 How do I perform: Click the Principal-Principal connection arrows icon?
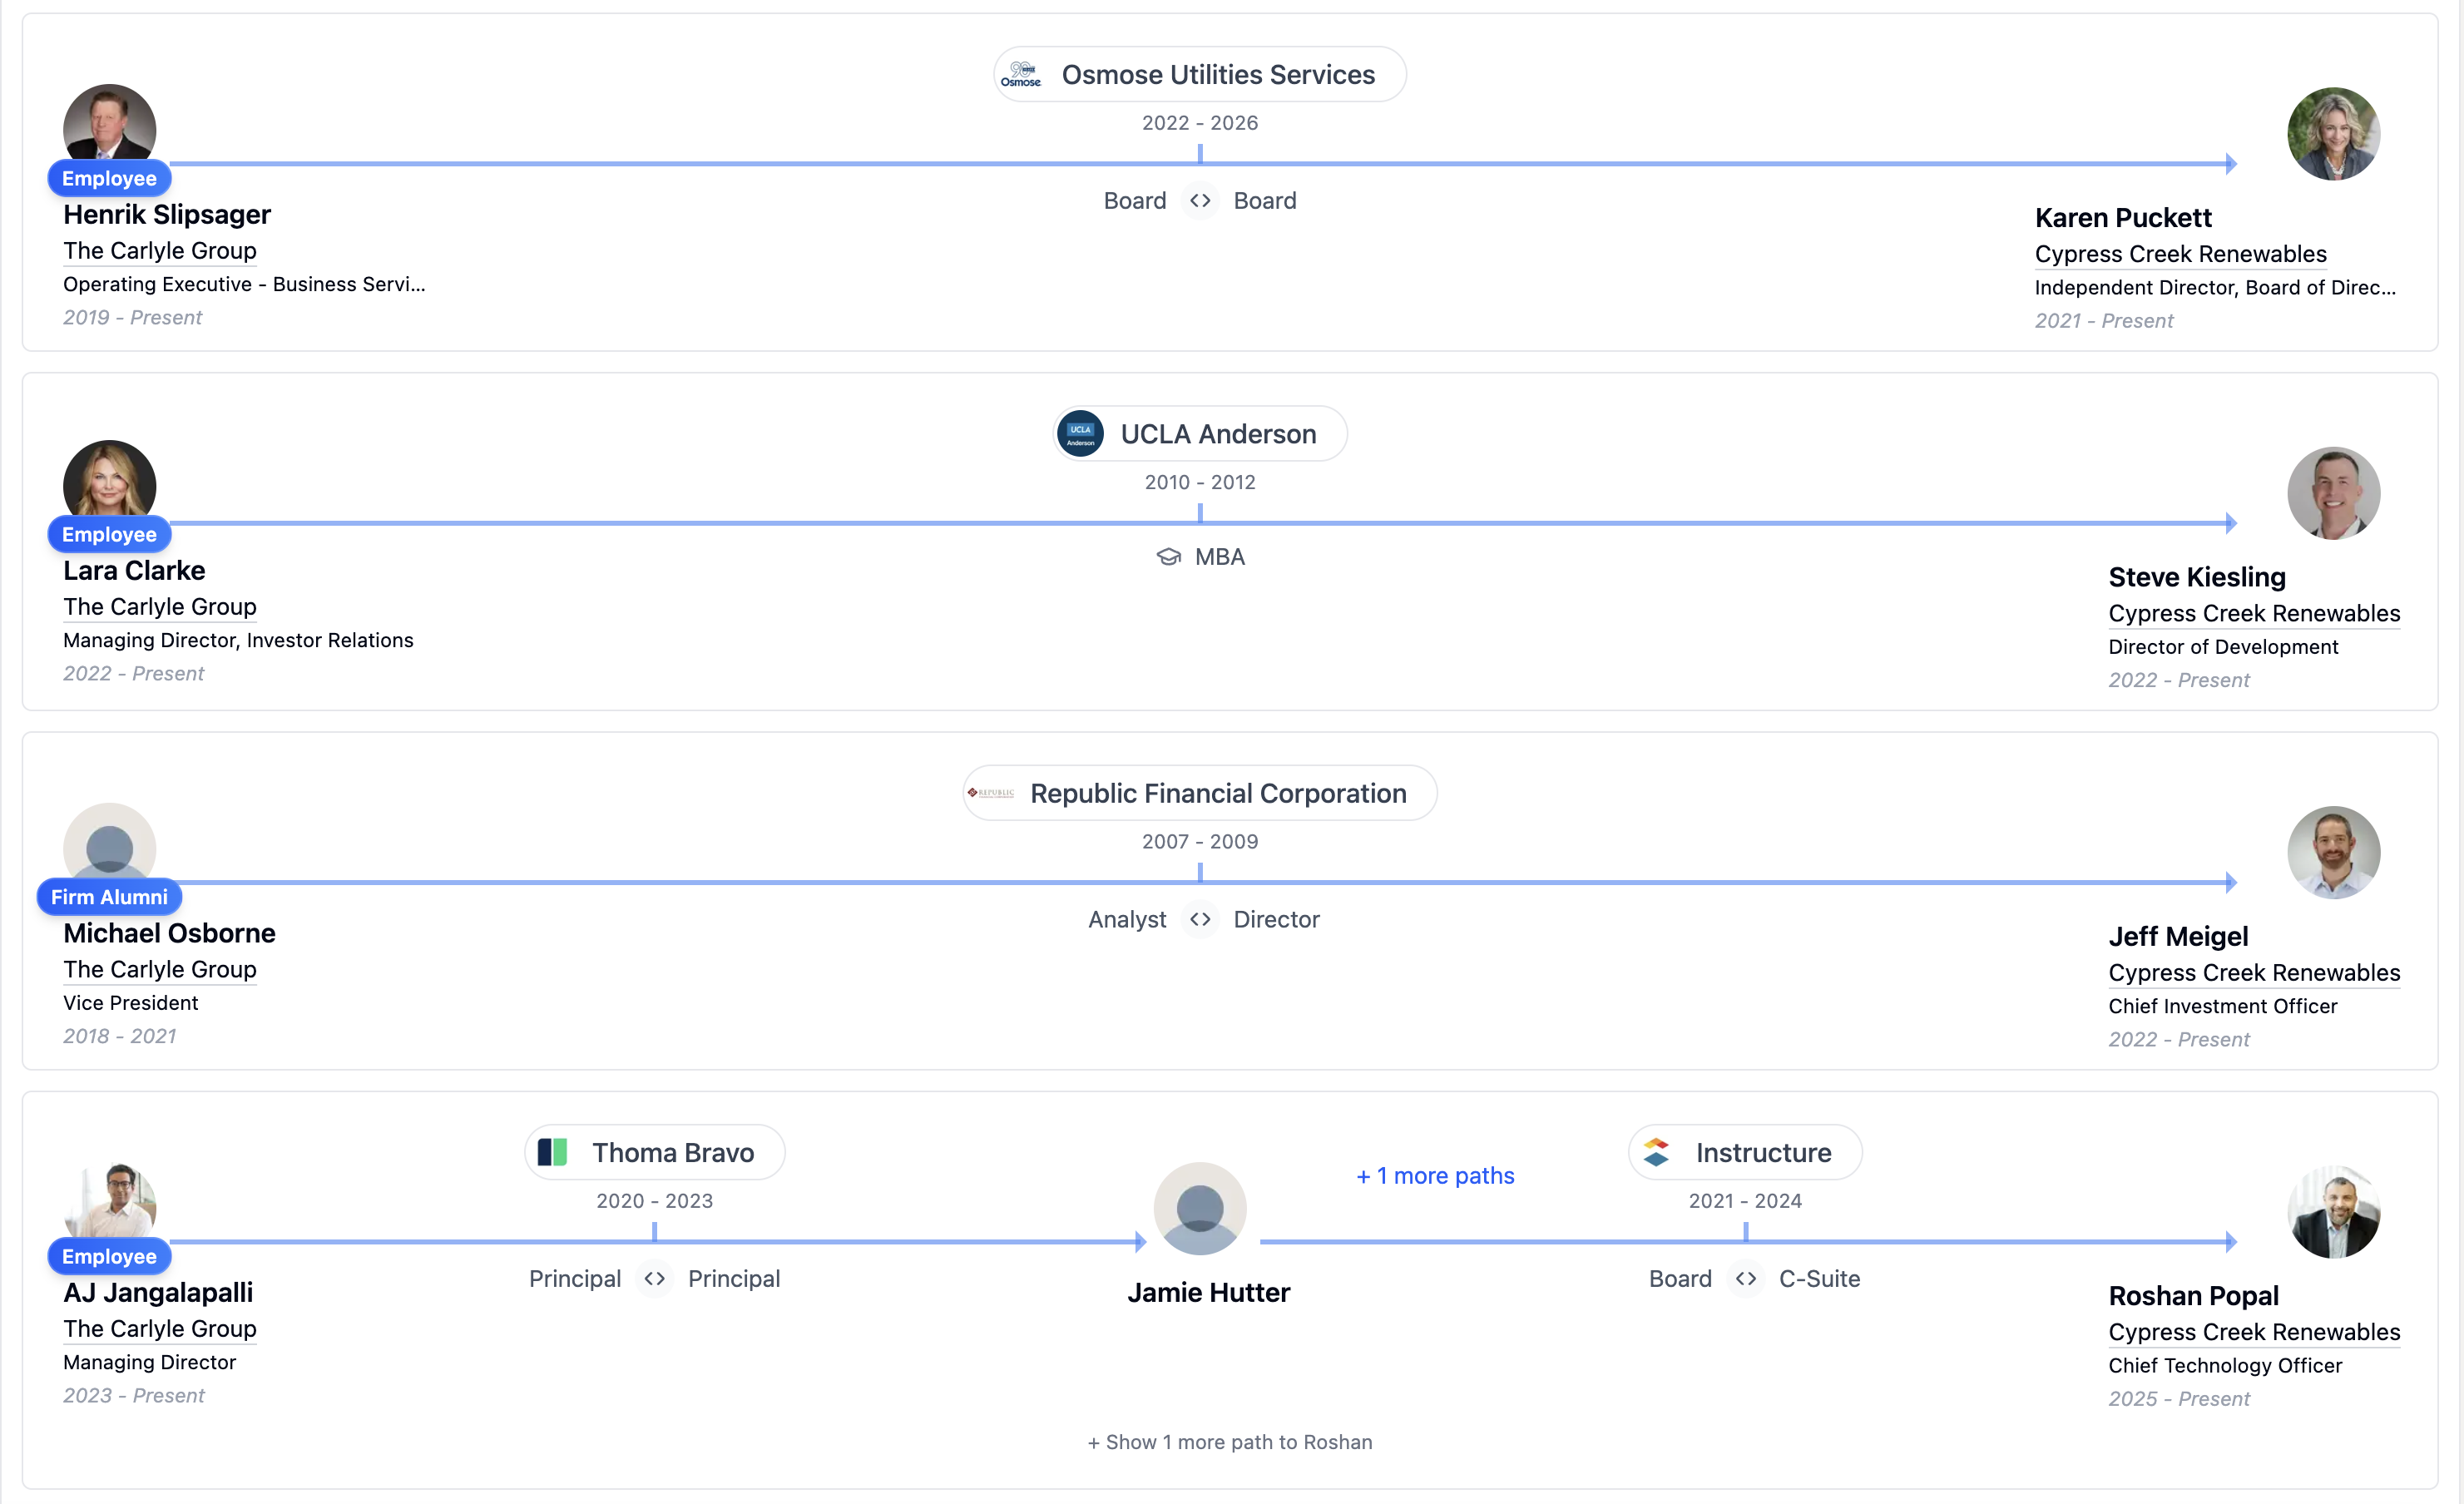(655, 1278)
